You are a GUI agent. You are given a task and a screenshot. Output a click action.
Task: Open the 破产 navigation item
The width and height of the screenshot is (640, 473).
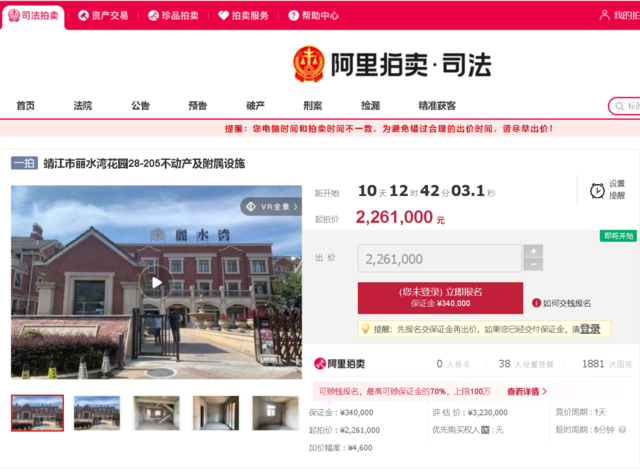[x=256, y=106]
